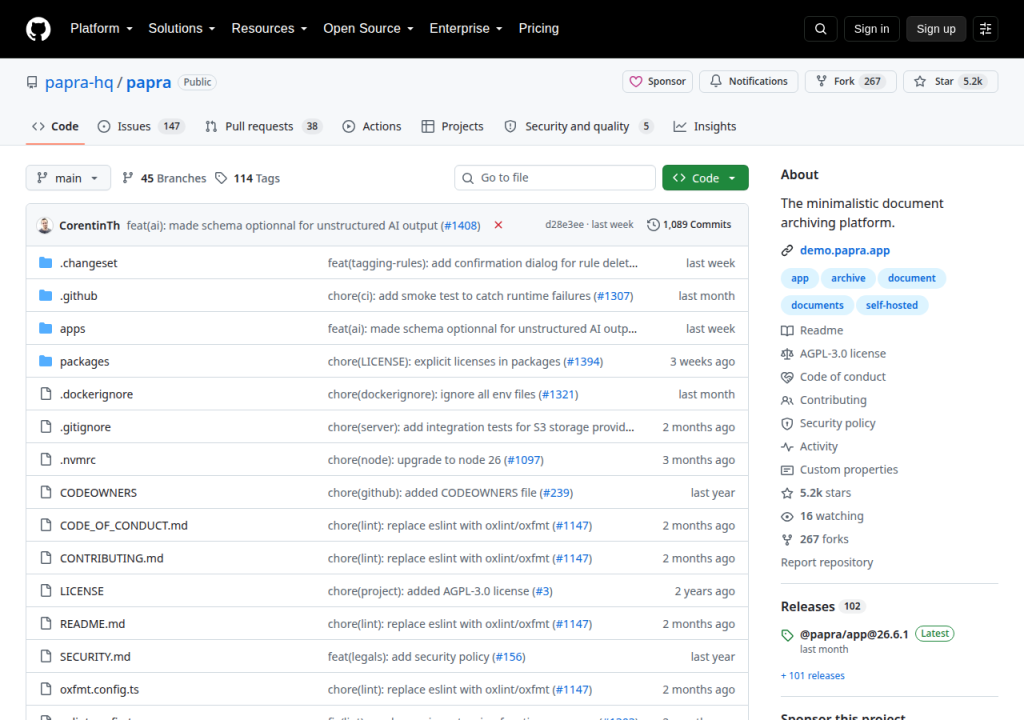Screen dimensions: 1024x720
Task: Click the .nvmrc file icon
Action: [x=46, y=459]
